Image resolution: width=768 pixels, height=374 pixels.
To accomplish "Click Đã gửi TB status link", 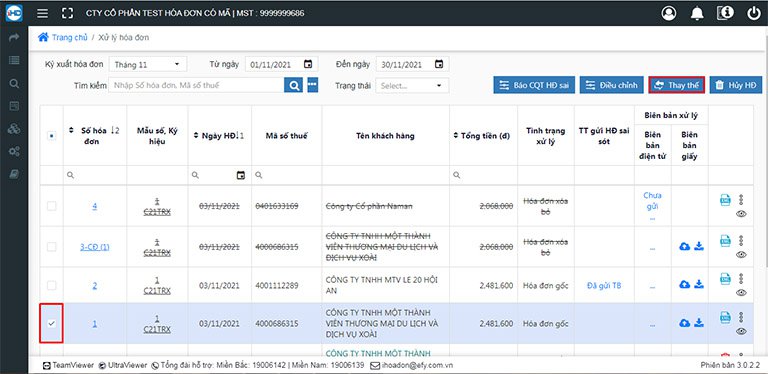I will [604, 285].
